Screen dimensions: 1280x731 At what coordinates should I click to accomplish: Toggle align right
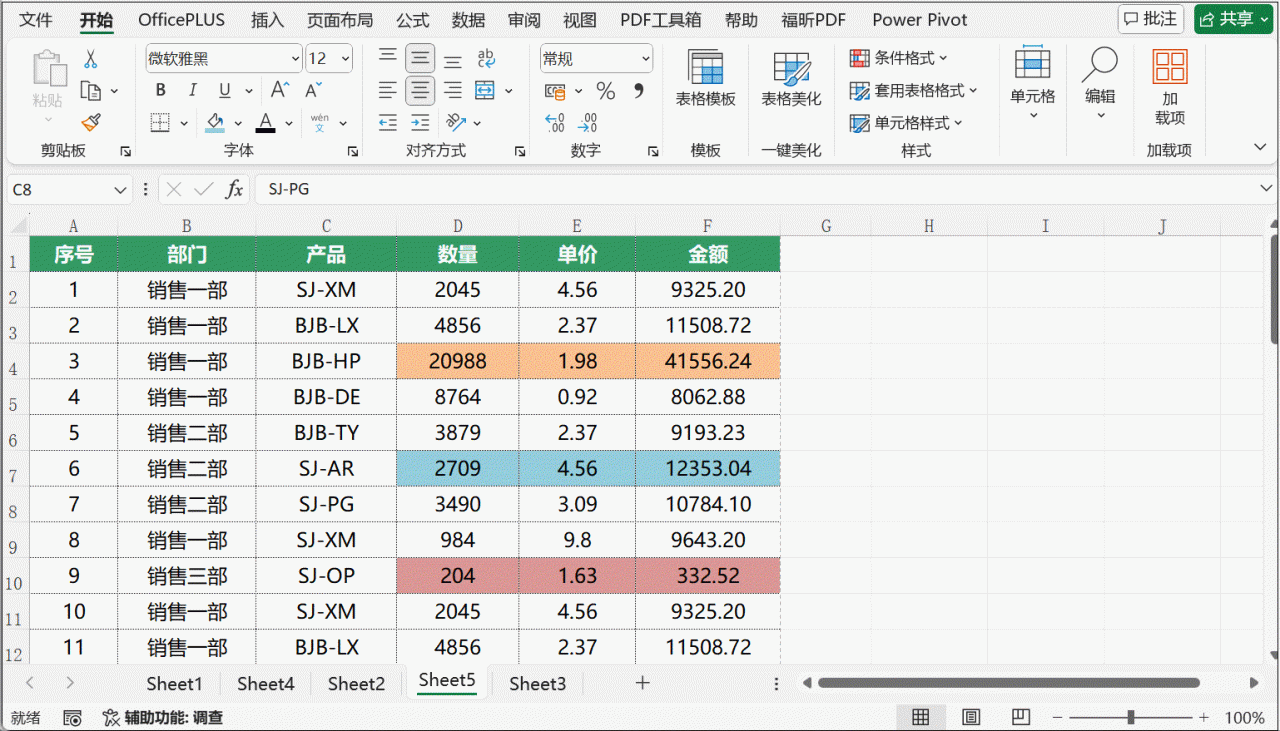click(x=453, y=91)
